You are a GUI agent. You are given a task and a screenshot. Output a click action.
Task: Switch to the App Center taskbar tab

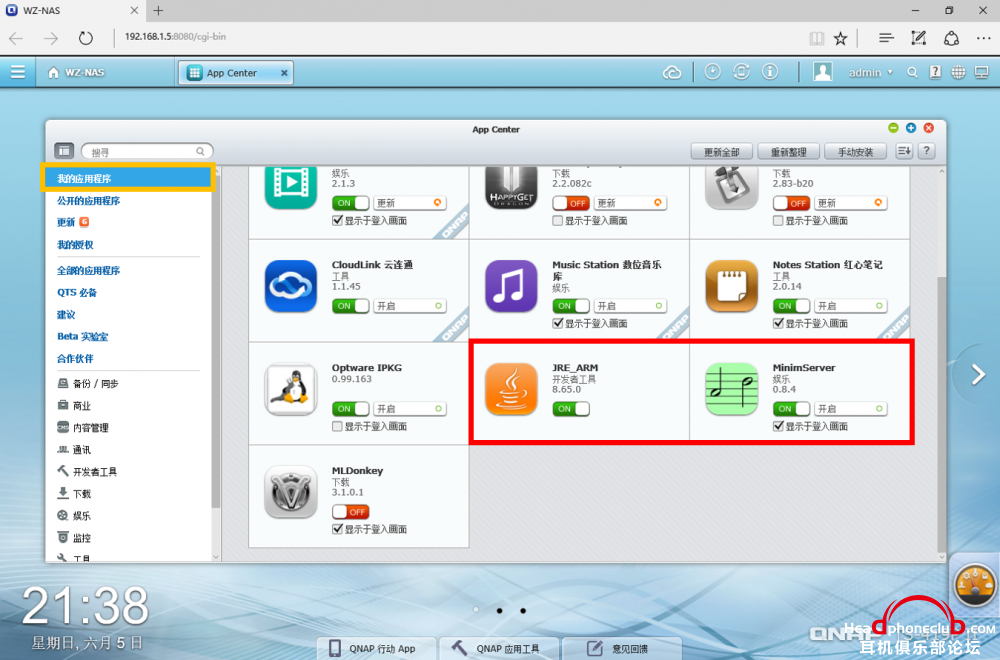click(236, 73)
